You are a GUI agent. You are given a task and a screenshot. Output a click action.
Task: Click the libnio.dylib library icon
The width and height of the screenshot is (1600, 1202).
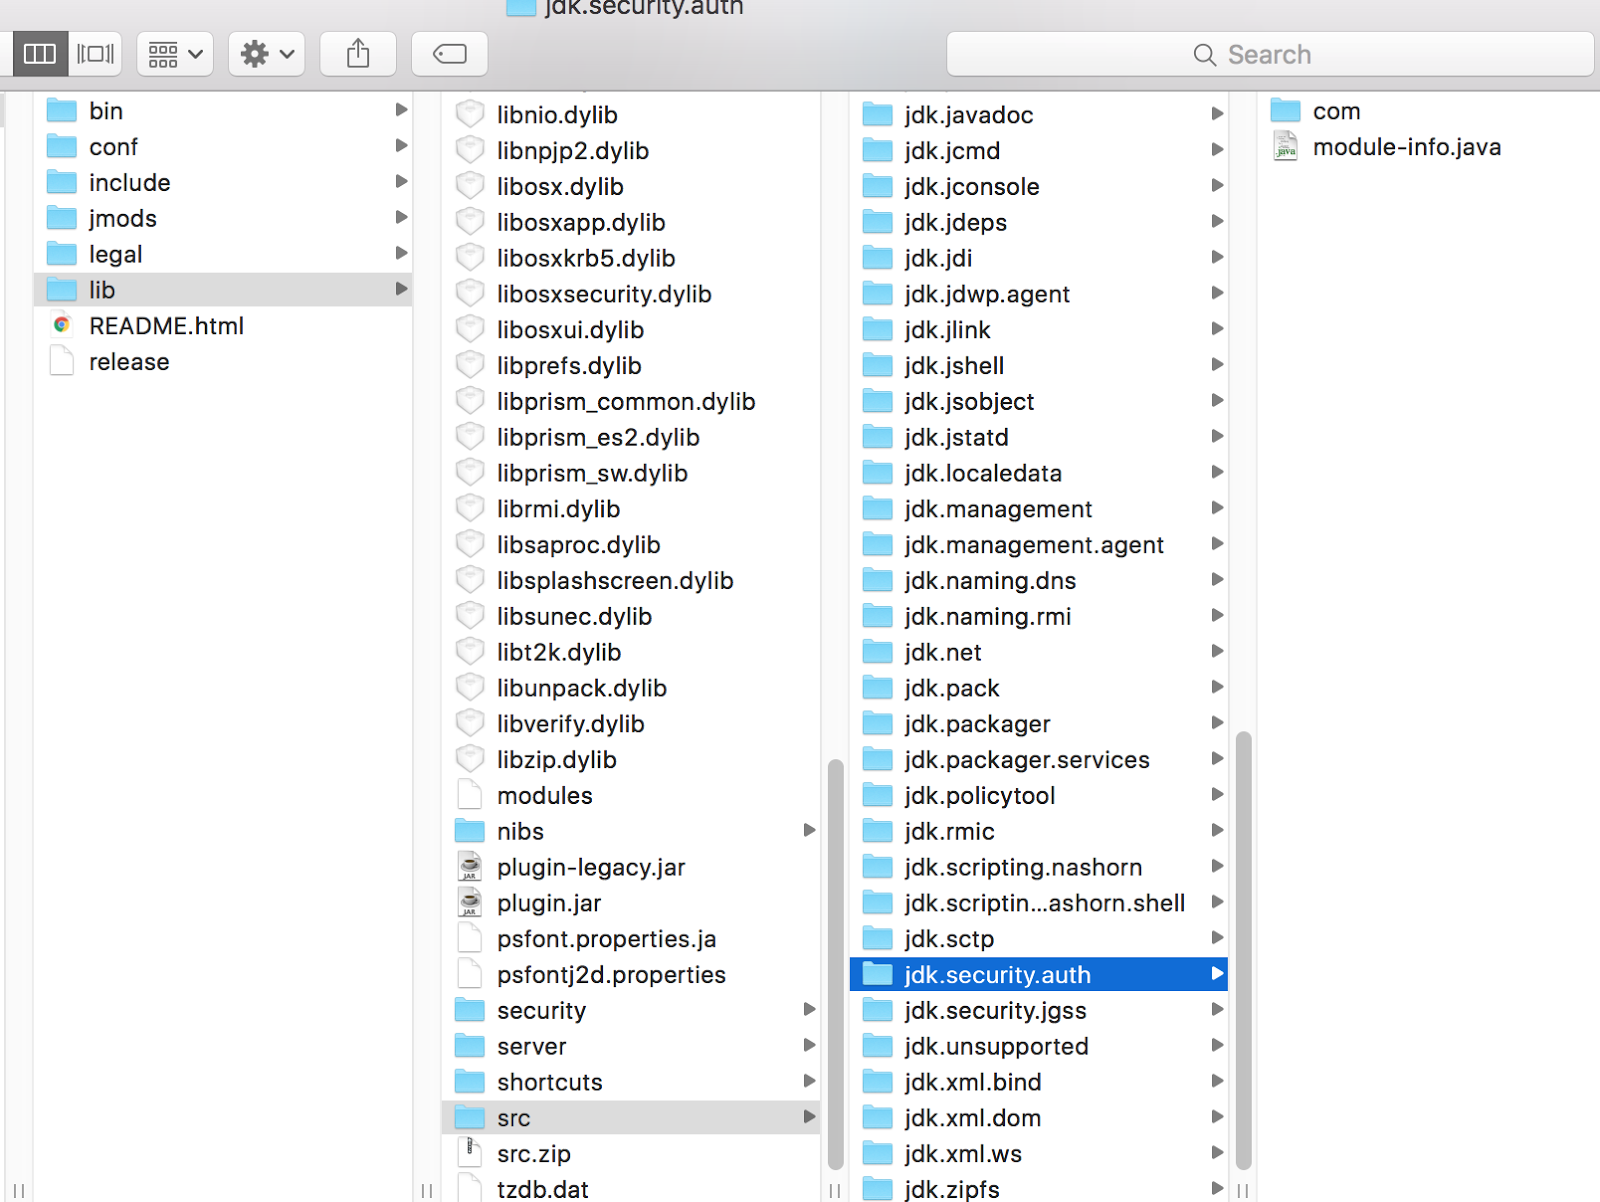click(469, 113)
